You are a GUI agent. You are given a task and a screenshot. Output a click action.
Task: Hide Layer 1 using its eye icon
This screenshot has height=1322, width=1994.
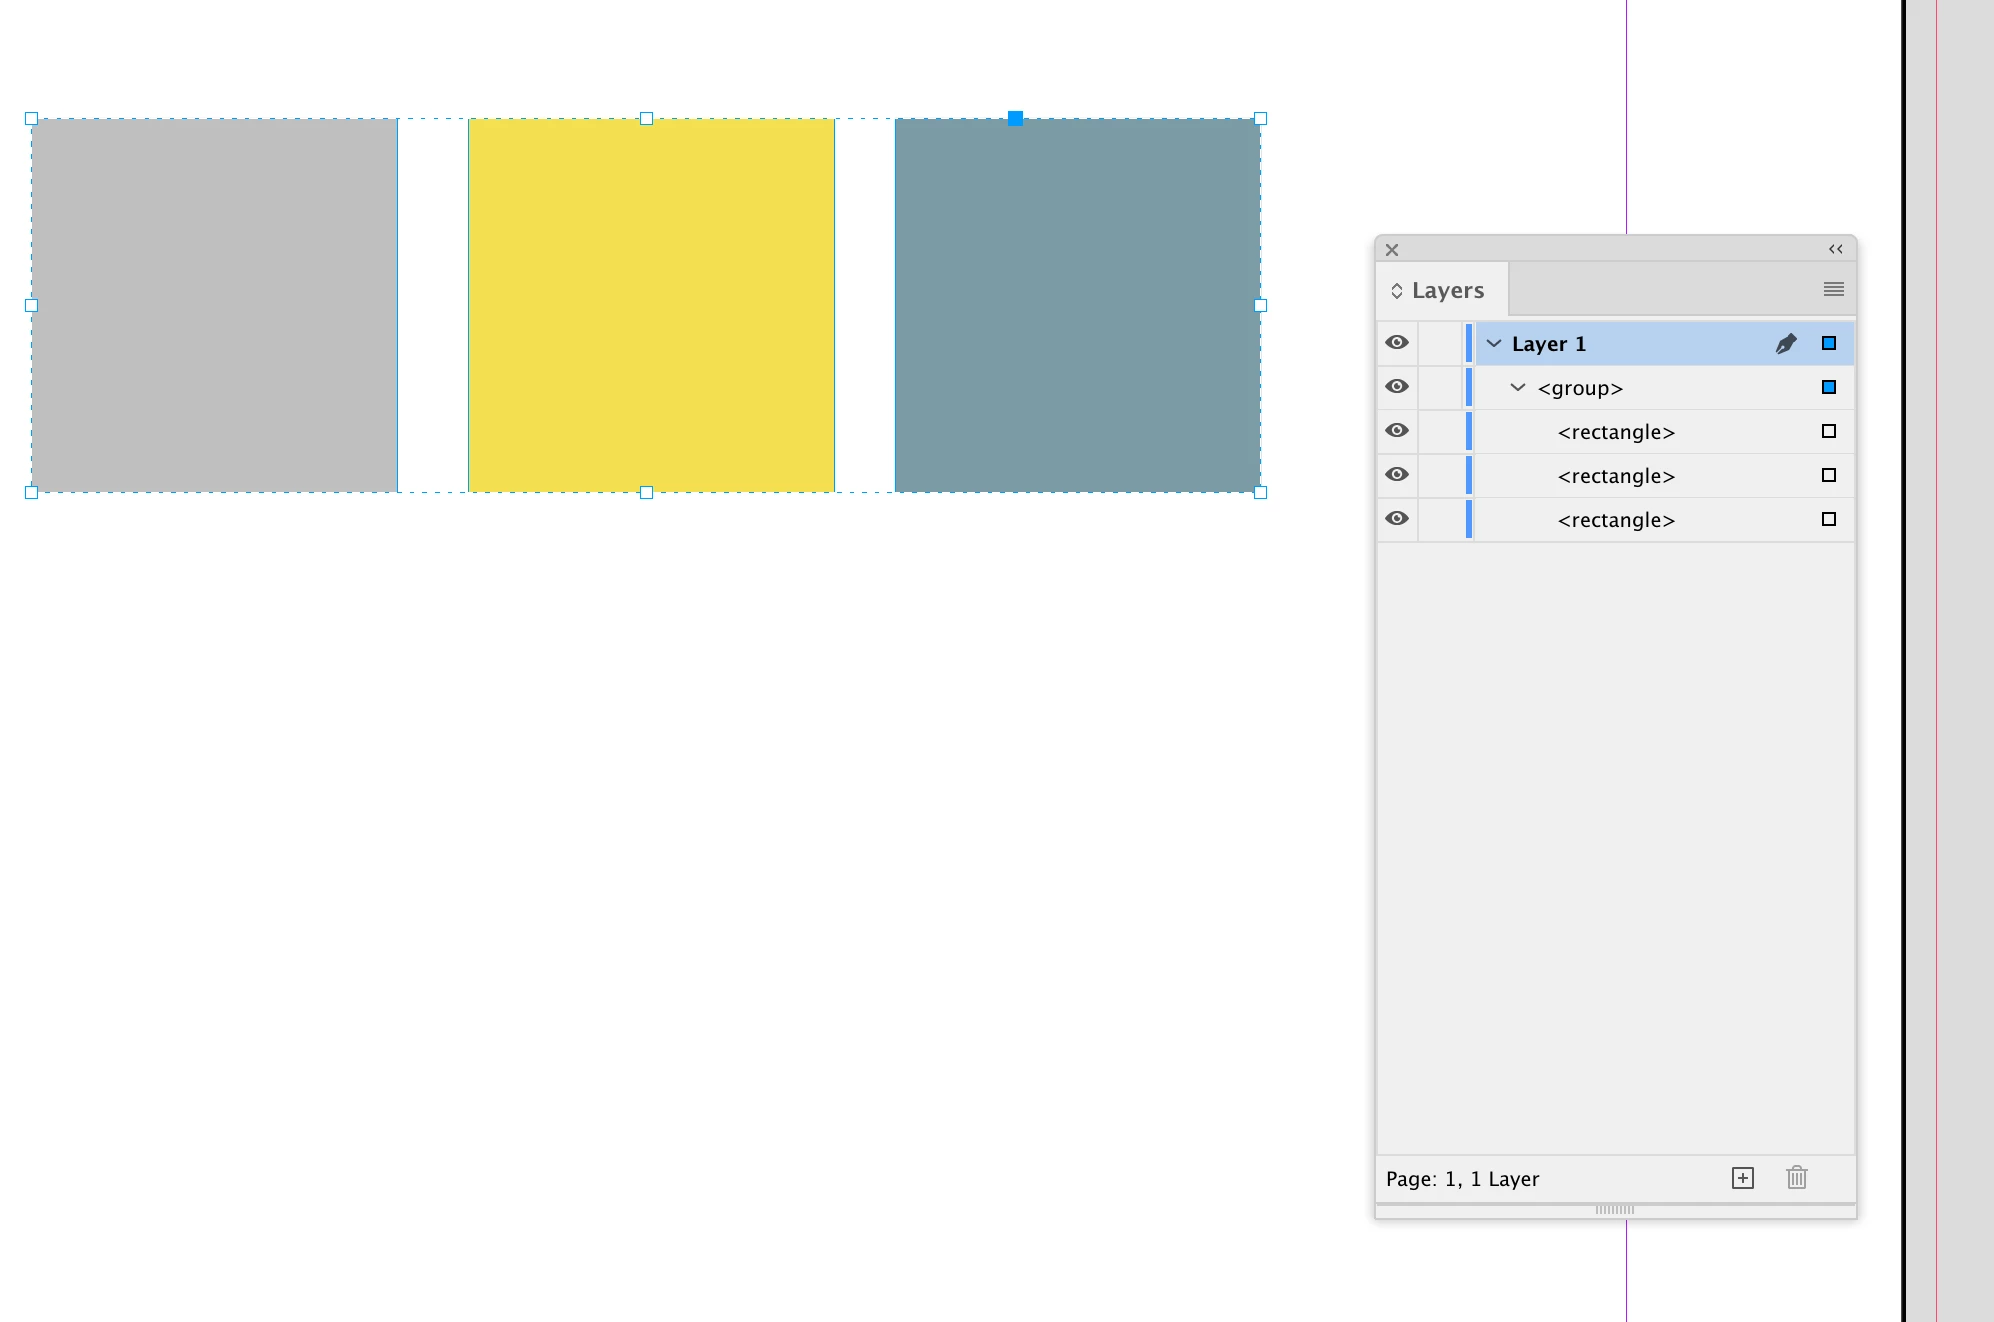(1397, 343)
